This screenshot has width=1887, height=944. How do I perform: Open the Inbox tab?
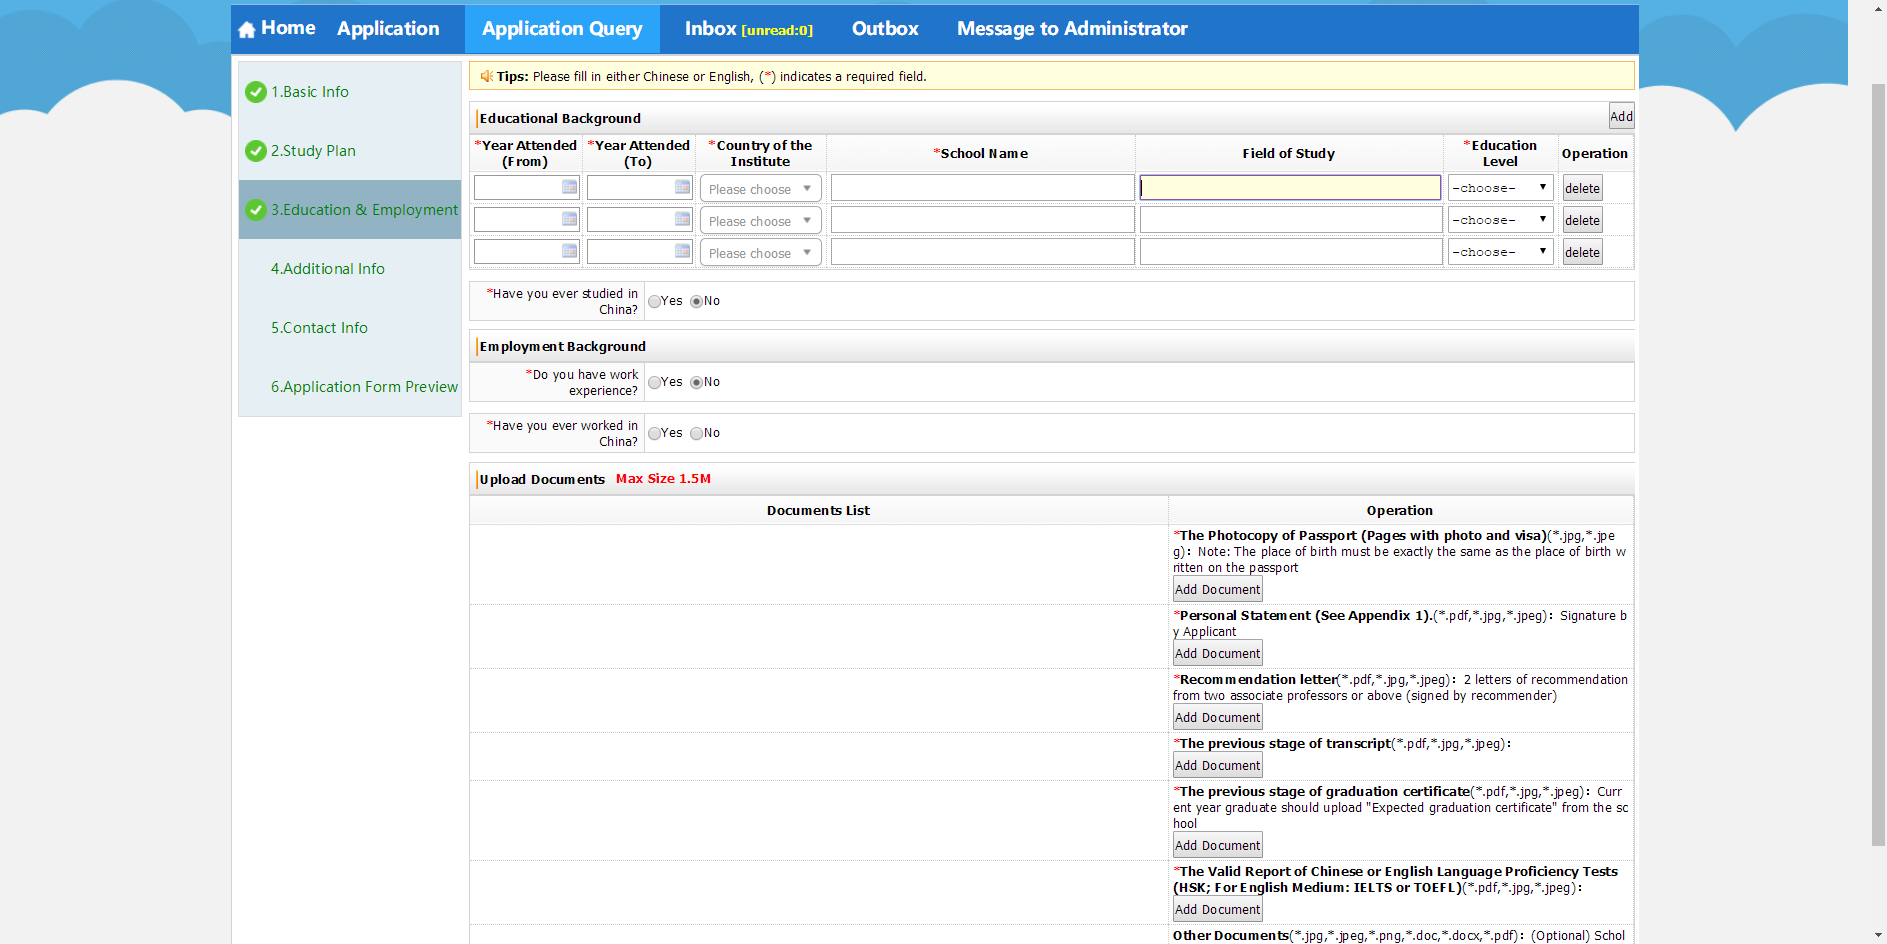coord(748,29)
